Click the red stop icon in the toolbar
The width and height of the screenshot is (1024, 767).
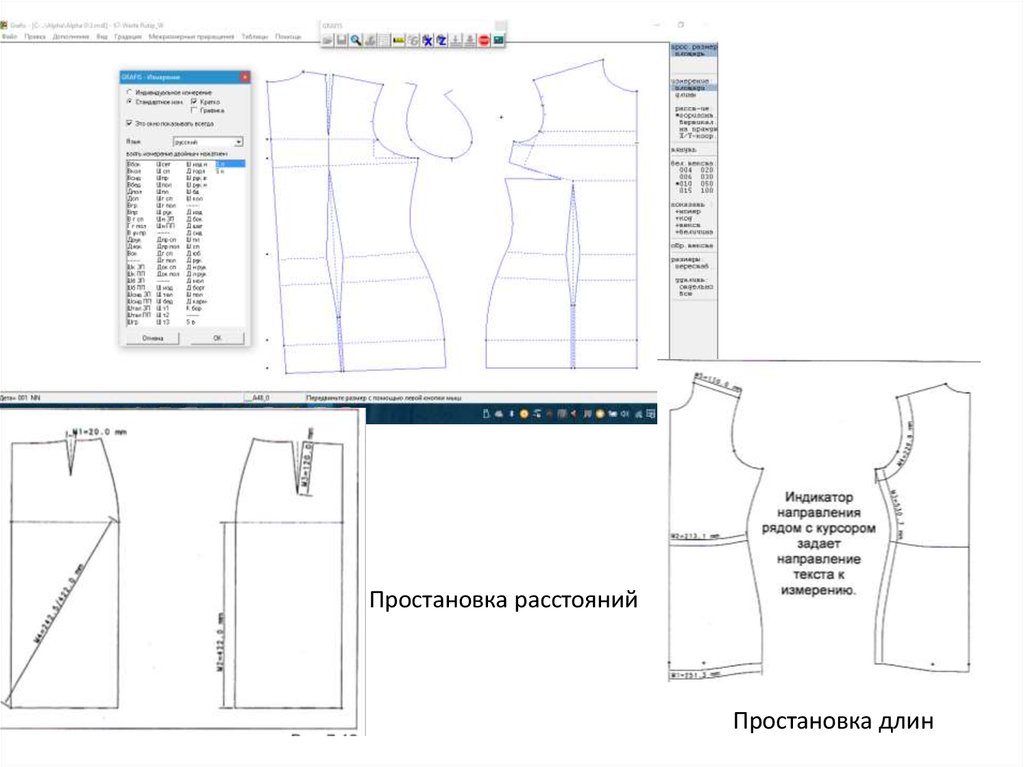(484, 41)
